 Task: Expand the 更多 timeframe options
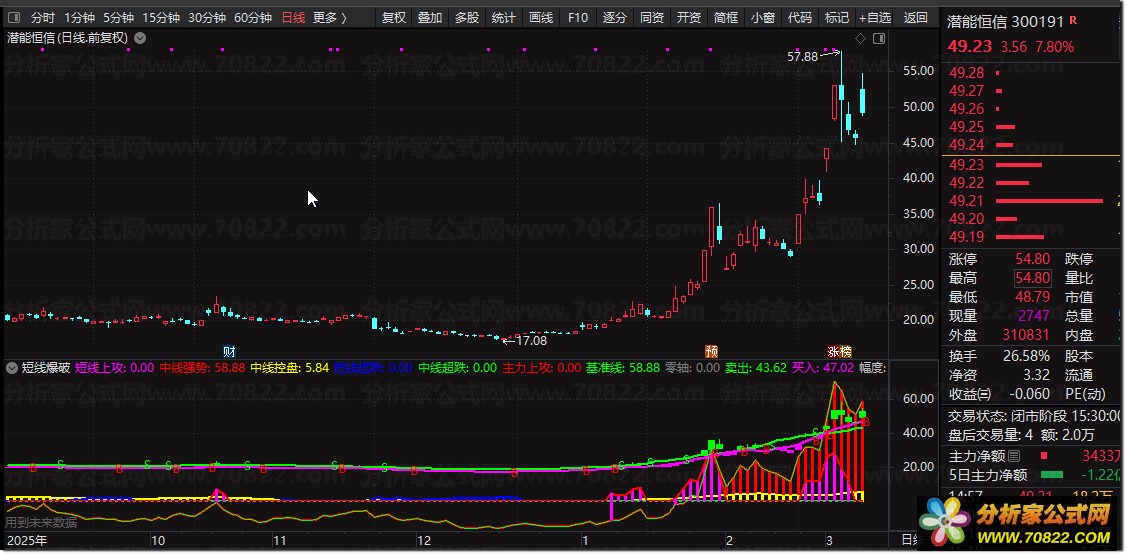[328, 18]
